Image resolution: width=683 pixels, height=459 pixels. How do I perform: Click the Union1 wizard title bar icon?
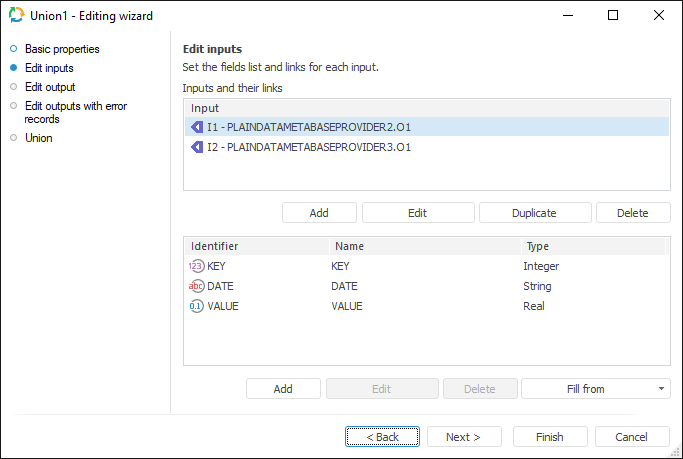15,15
